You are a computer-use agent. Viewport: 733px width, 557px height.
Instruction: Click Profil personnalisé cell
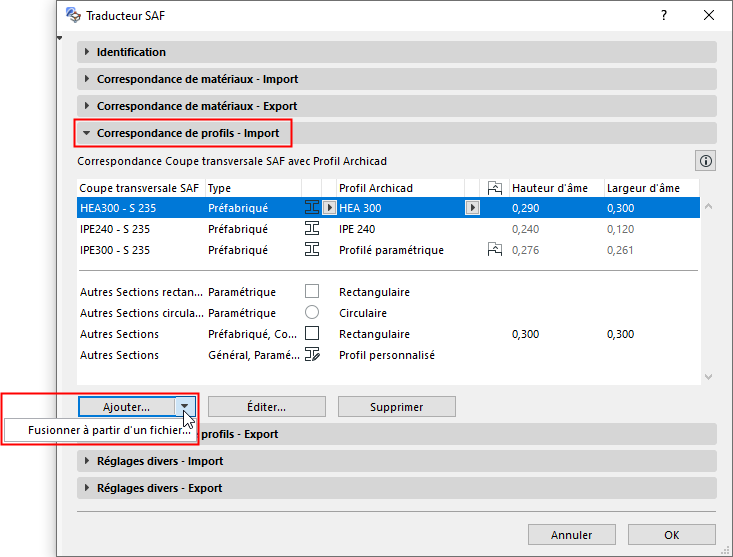[x=387, y=355]
